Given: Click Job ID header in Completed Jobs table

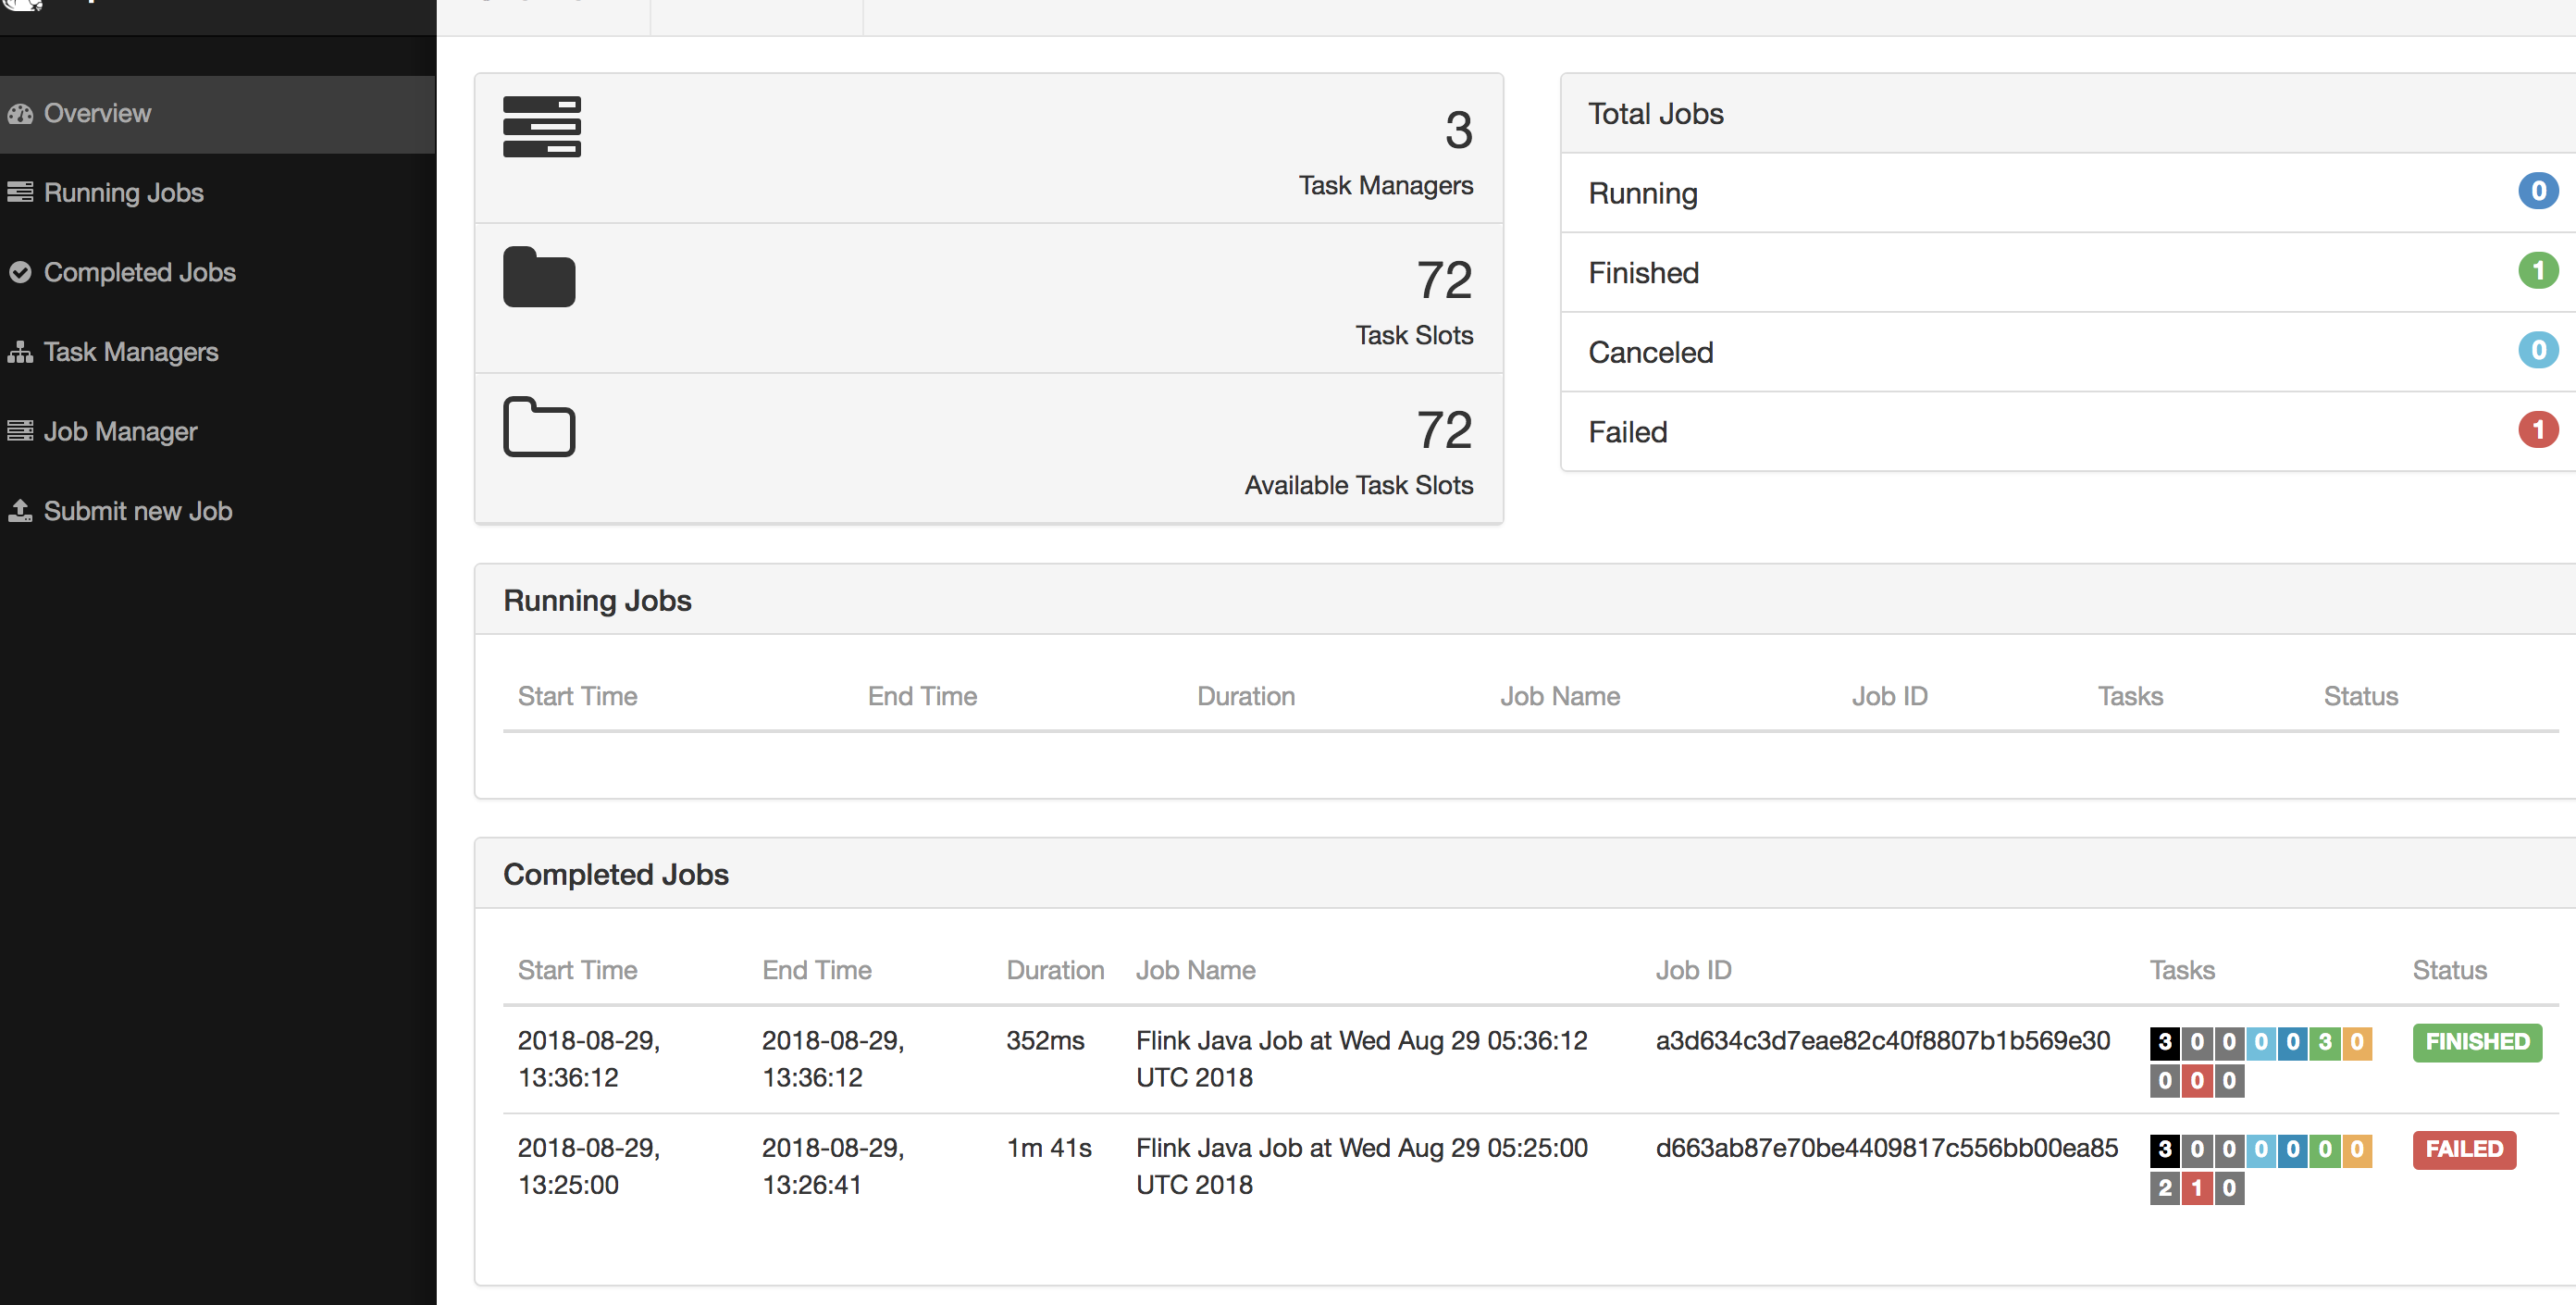Looking at the screenshot, I should [x=1693, y=970].
